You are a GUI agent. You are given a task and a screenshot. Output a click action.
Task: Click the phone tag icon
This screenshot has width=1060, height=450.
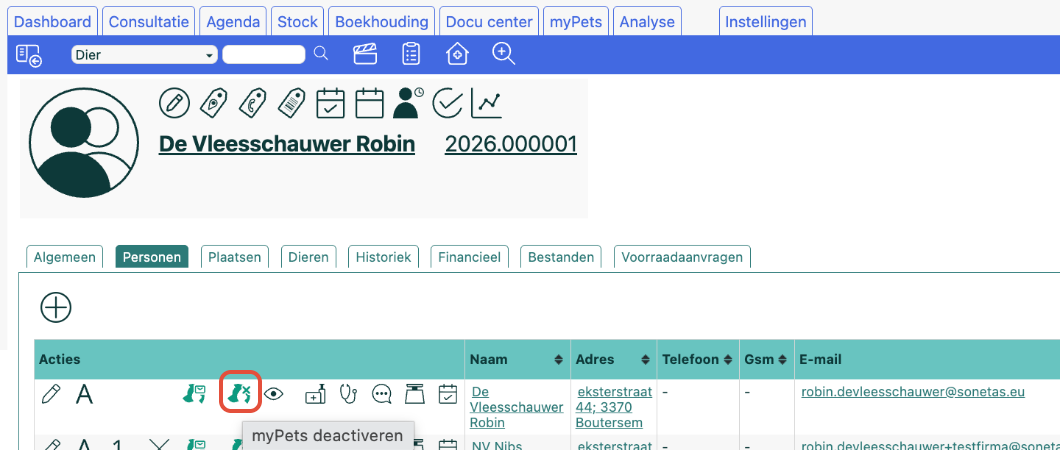[251, 103]
